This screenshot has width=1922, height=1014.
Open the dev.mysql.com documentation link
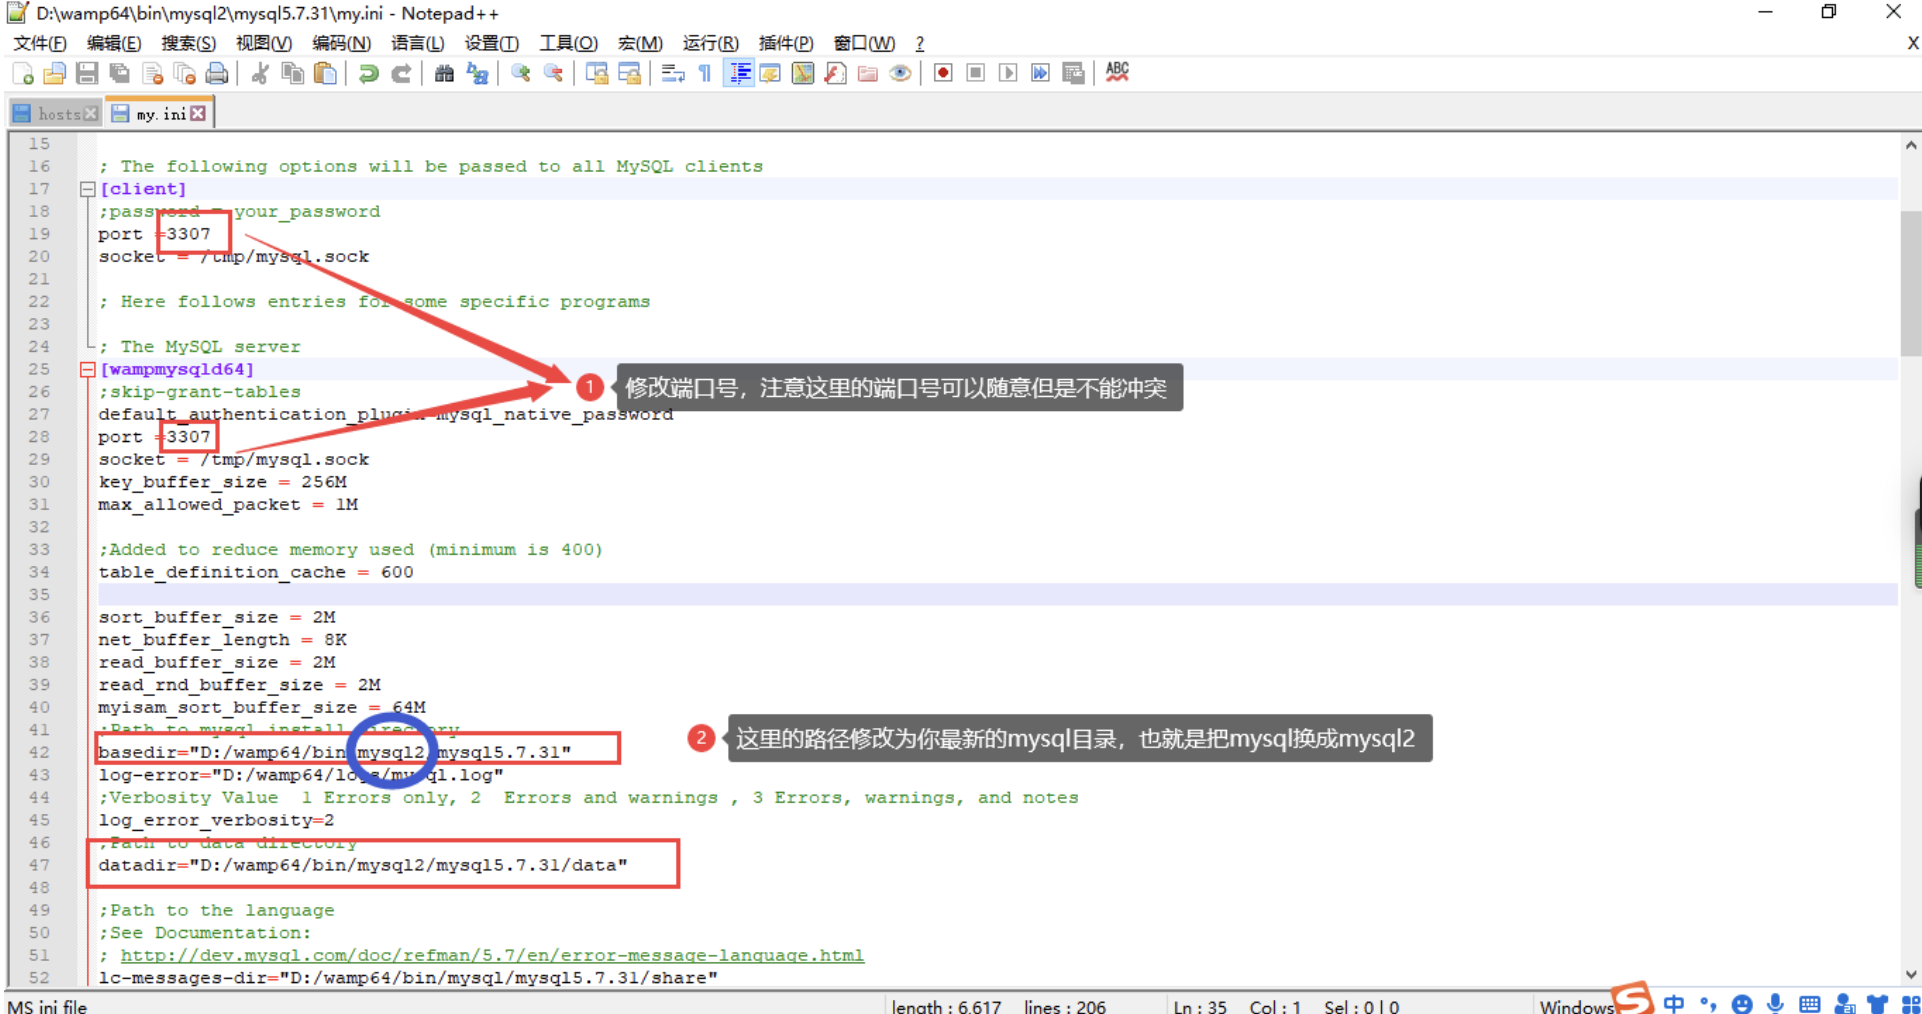pyautogui.click(x=492, y=955)
